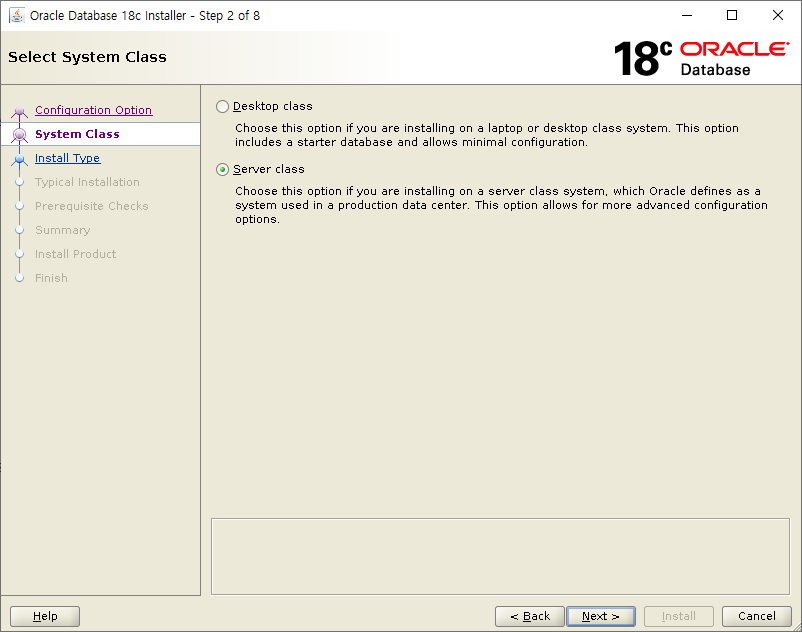Select the Server class radio button

[x=222, y=169]
